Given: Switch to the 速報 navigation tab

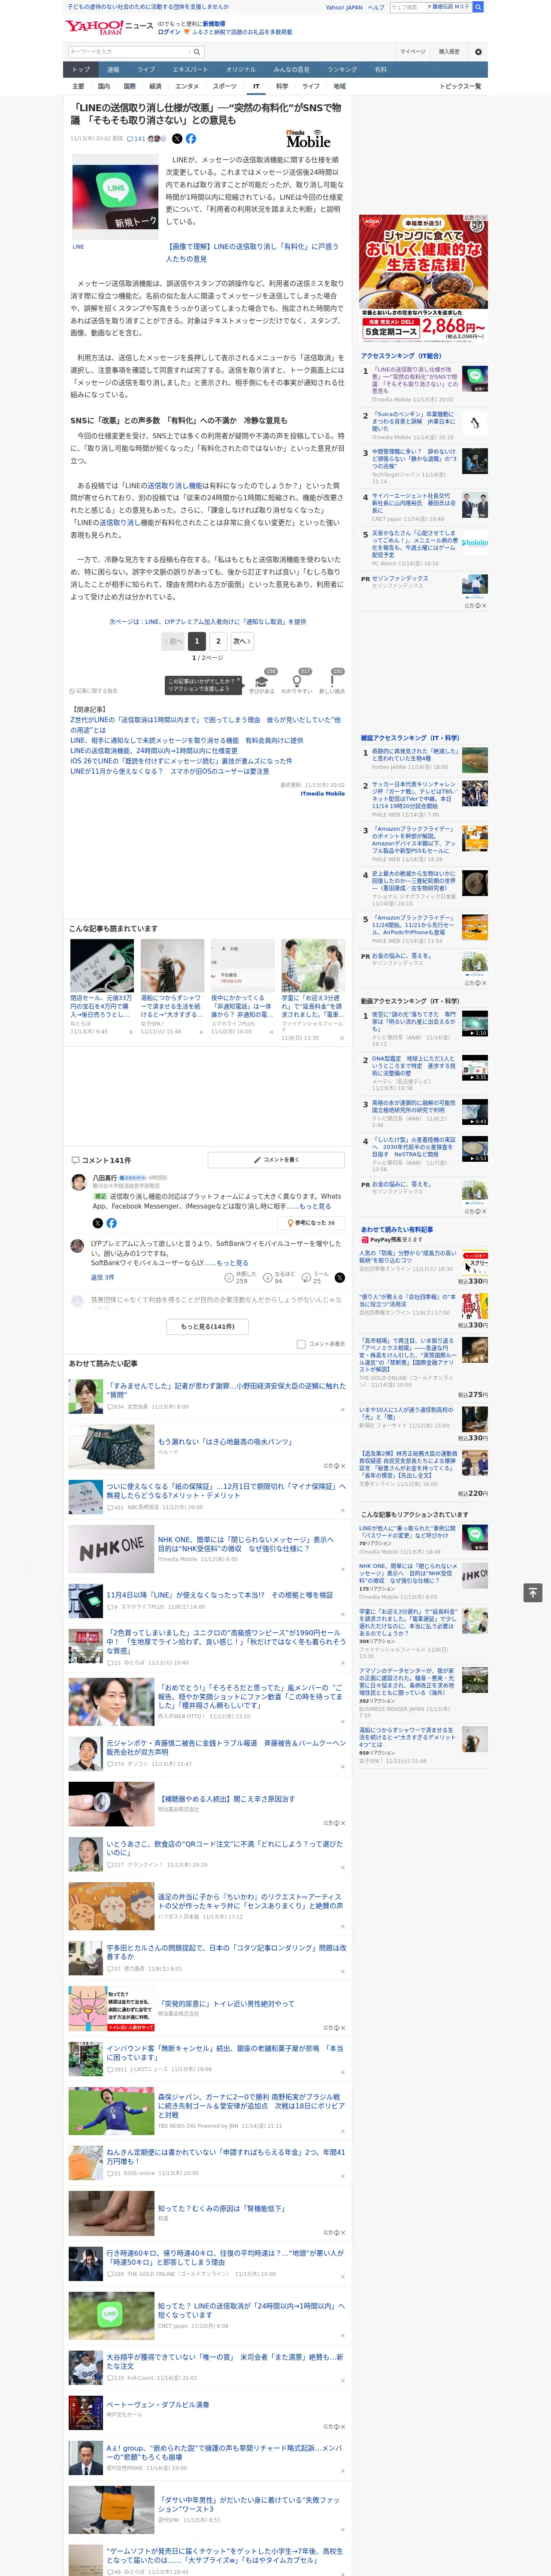Looking at the screenshot, I should pyautogui.click(x=113, y=70).
